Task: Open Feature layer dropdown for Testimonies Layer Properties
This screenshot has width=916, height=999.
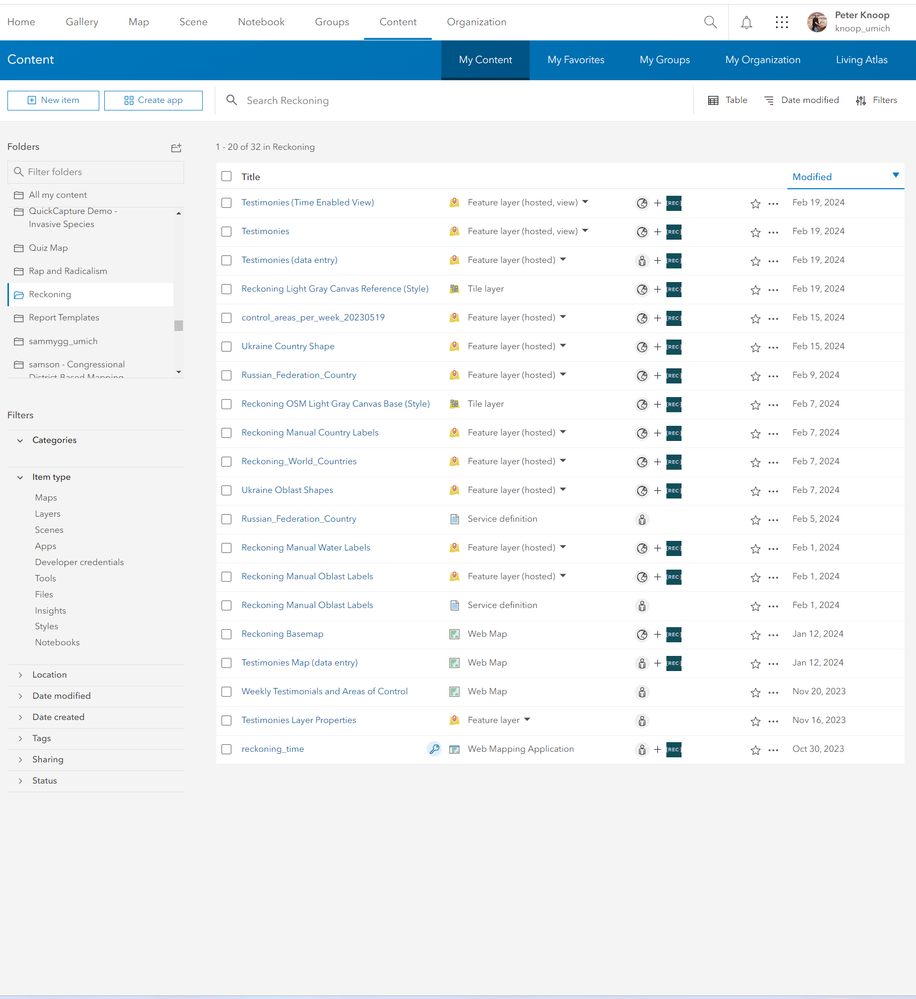Action: [x=527, y=720]
